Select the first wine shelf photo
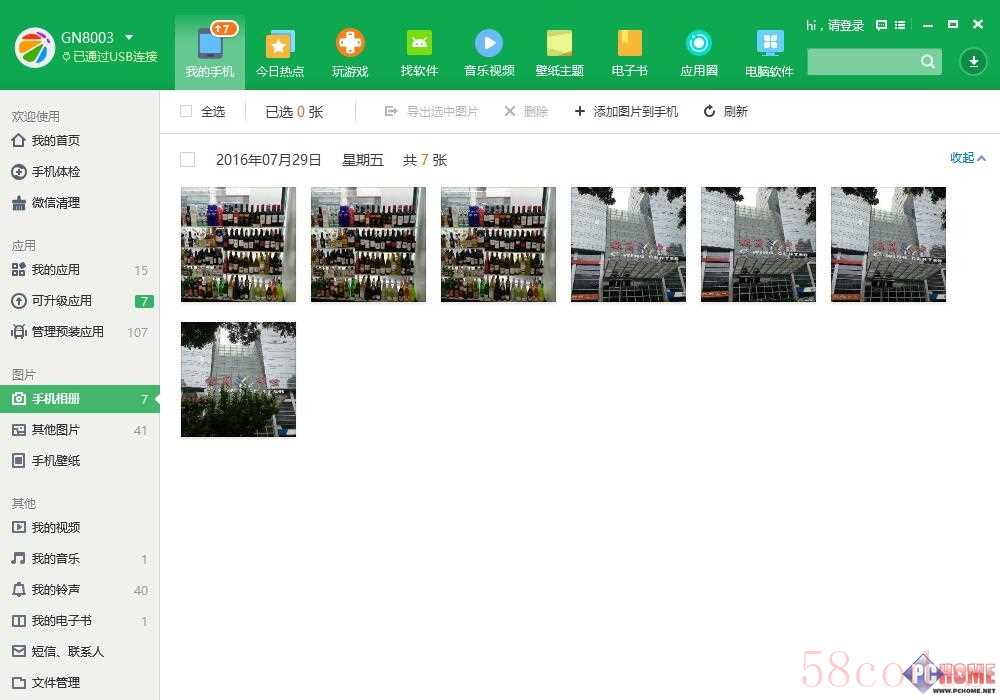The width and height of the screenshot is (1000, 700). pos(239,244)
